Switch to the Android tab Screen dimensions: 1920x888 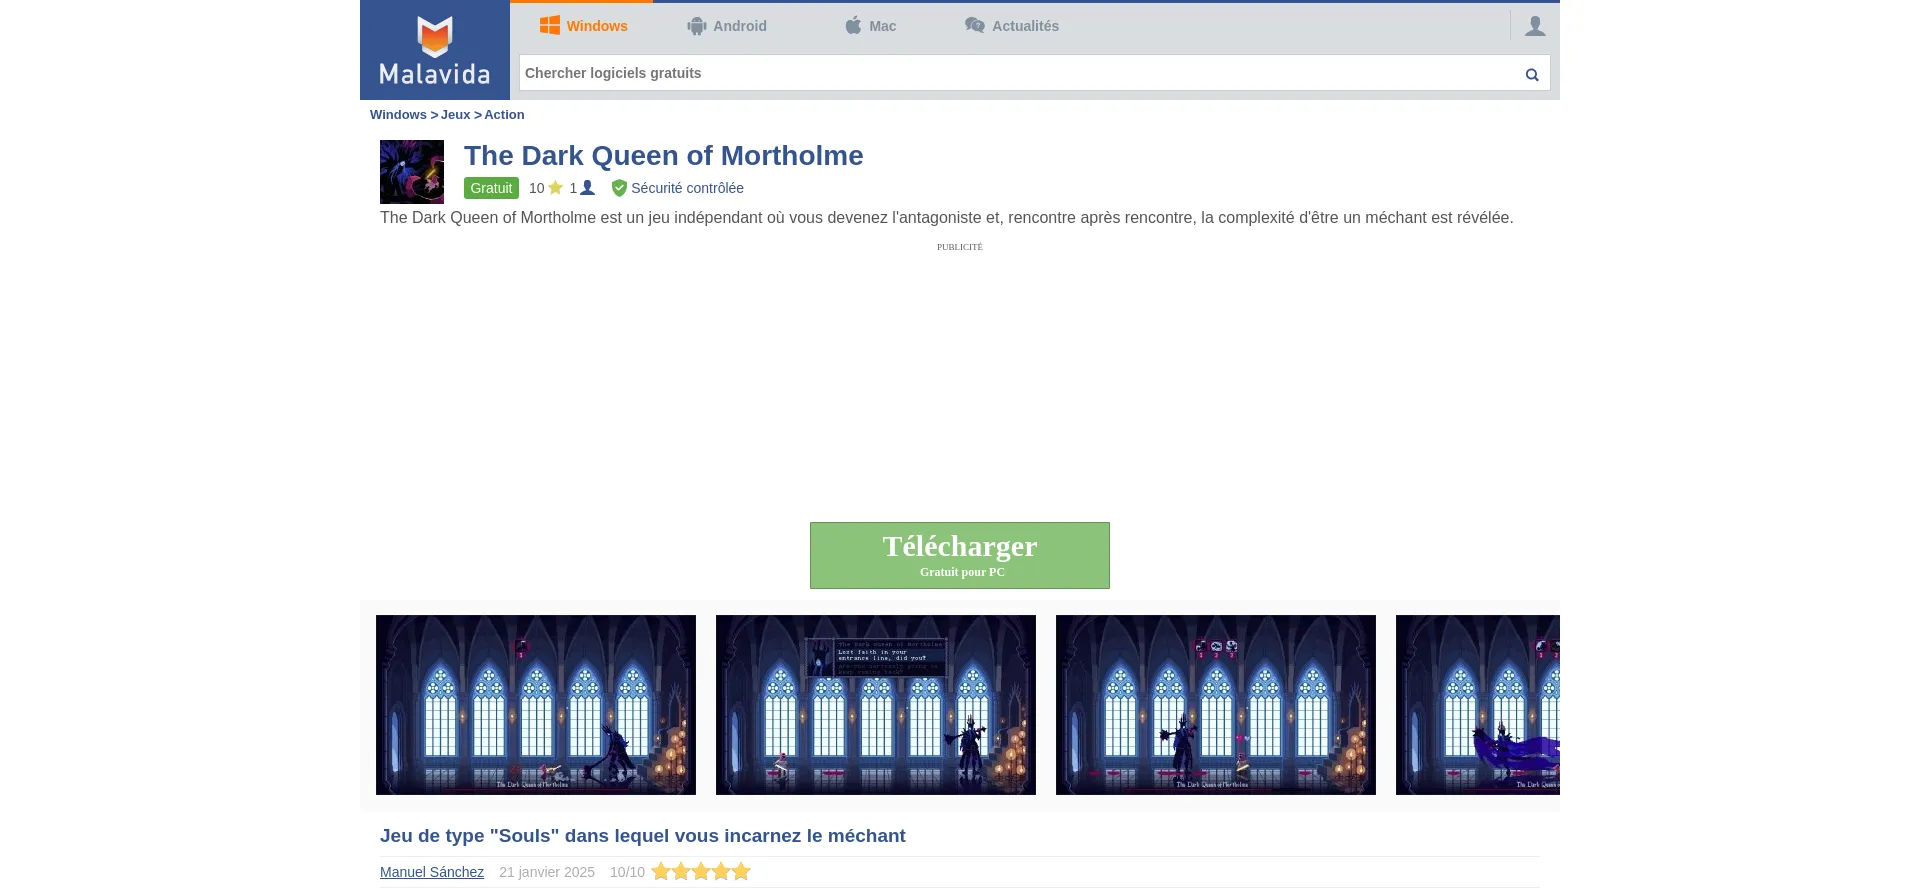tap(727, 26)
